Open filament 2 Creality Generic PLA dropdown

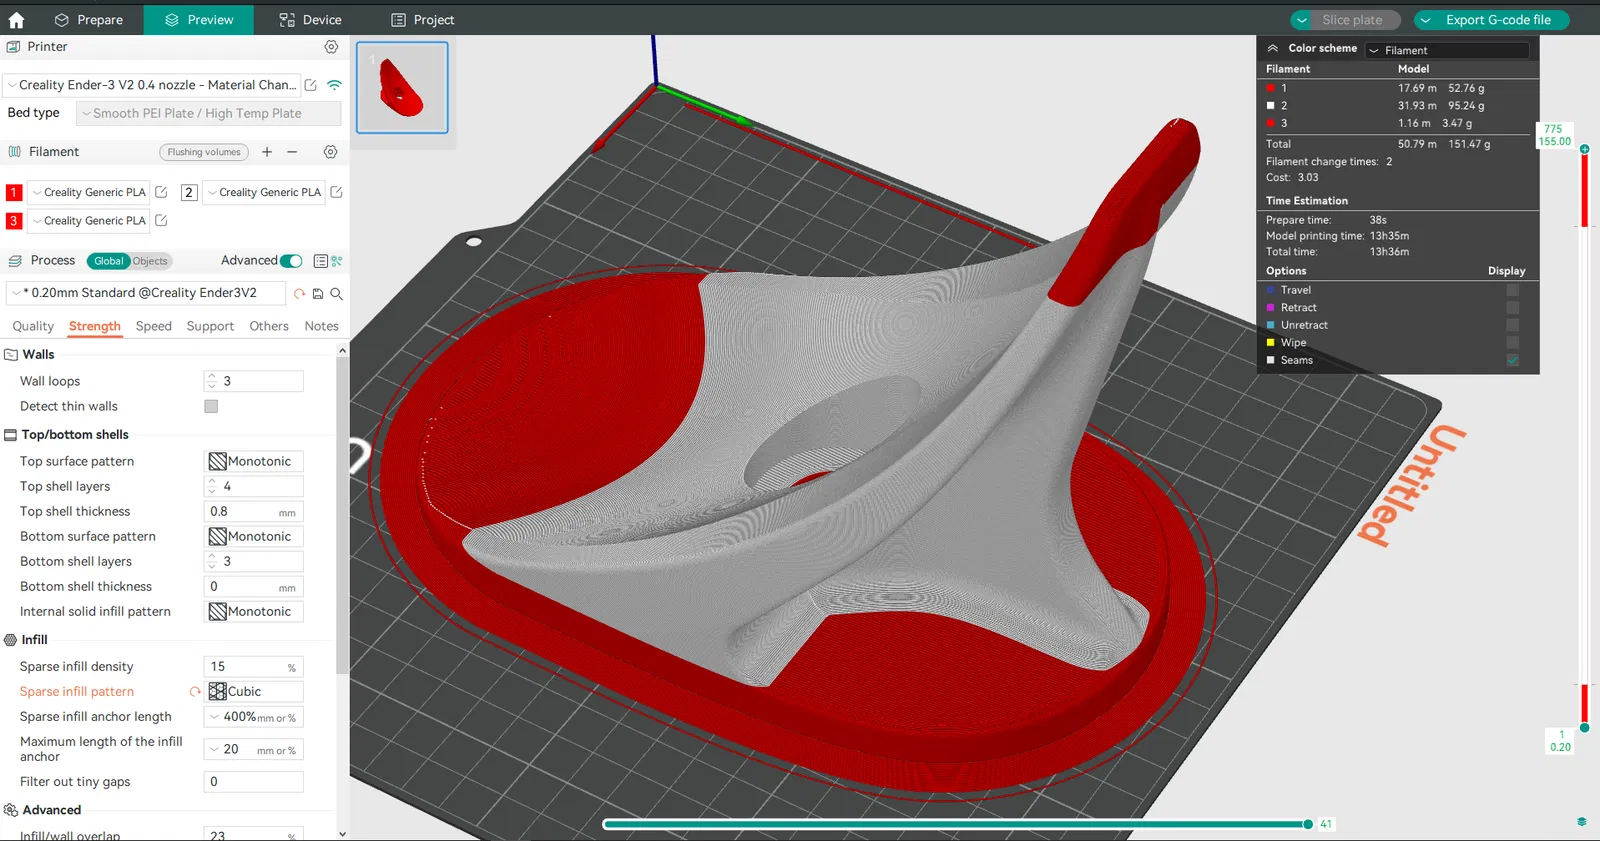(264, 192)
